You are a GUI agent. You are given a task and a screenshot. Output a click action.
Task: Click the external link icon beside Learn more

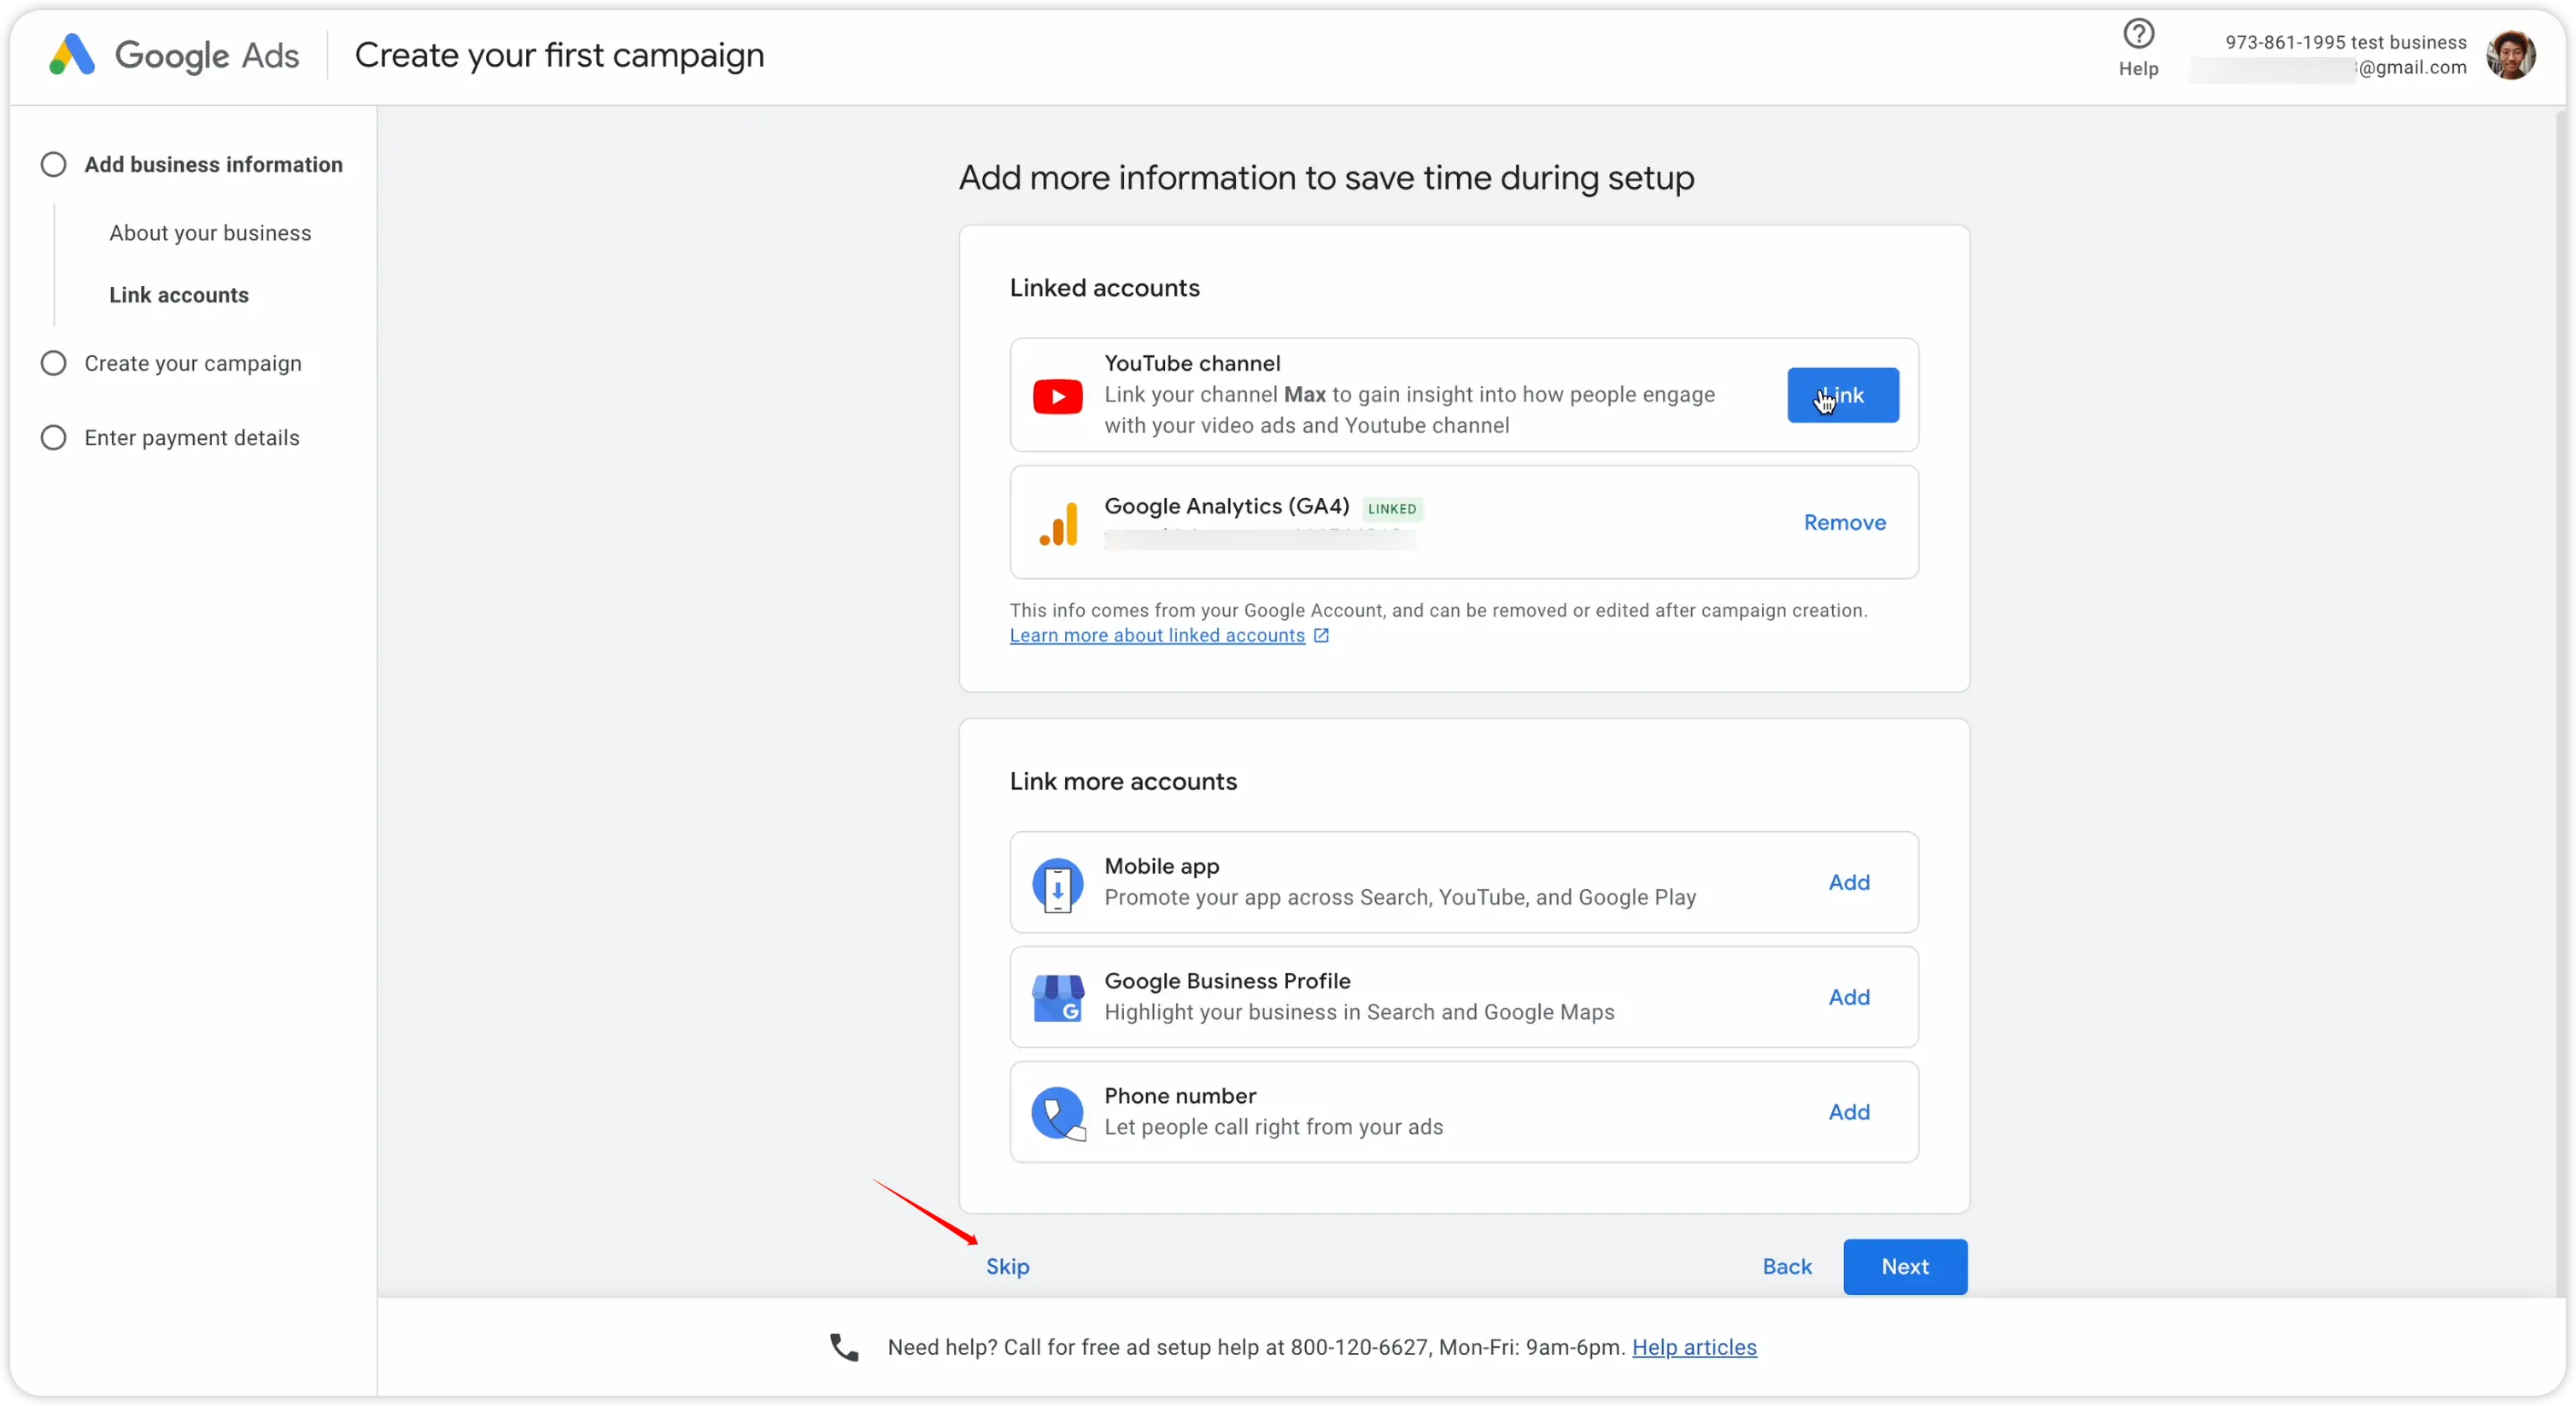click(1321, 636)
